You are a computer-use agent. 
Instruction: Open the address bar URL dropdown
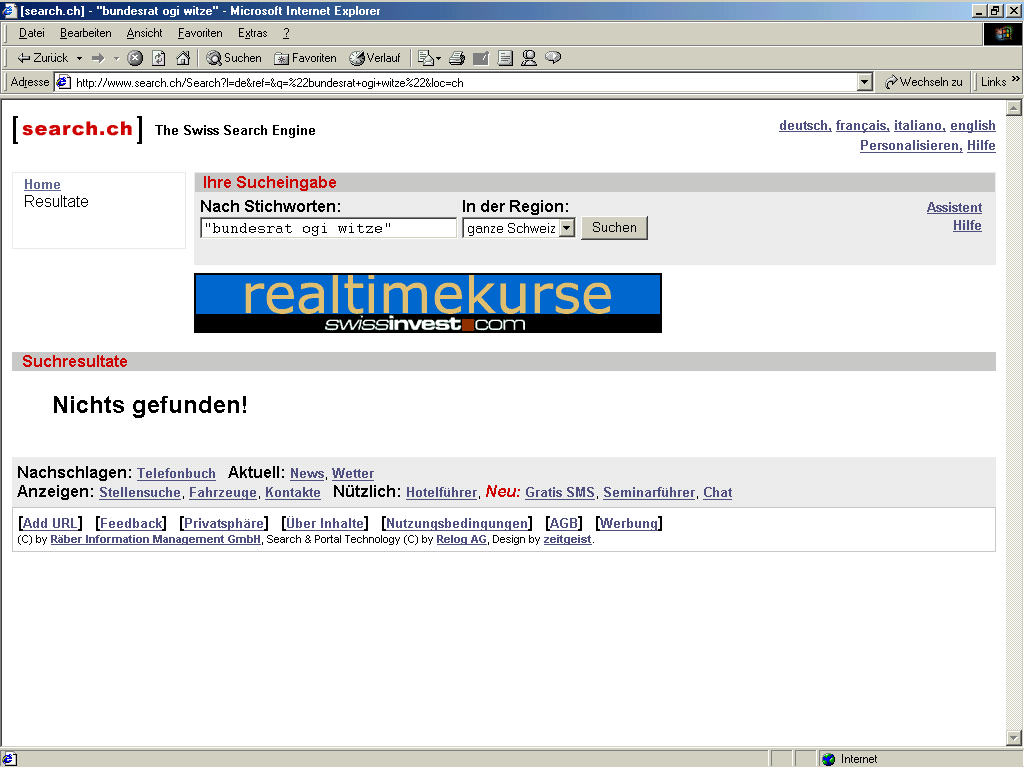click(865, 82)
